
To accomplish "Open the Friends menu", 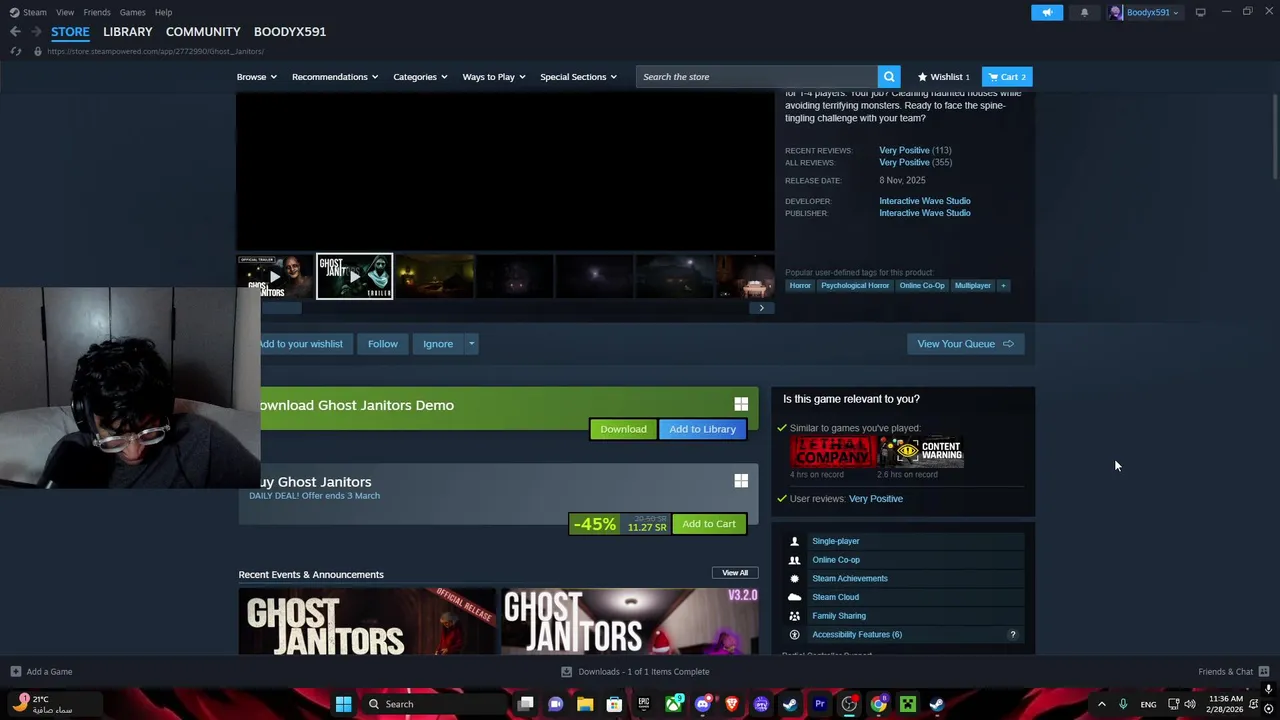I will [x=97, y=12].
